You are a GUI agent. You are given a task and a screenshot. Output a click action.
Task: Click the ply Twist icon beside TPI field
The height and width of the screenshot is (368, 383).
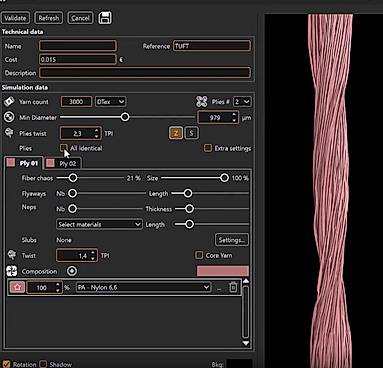pyautogui.click(x=12, y=255)
